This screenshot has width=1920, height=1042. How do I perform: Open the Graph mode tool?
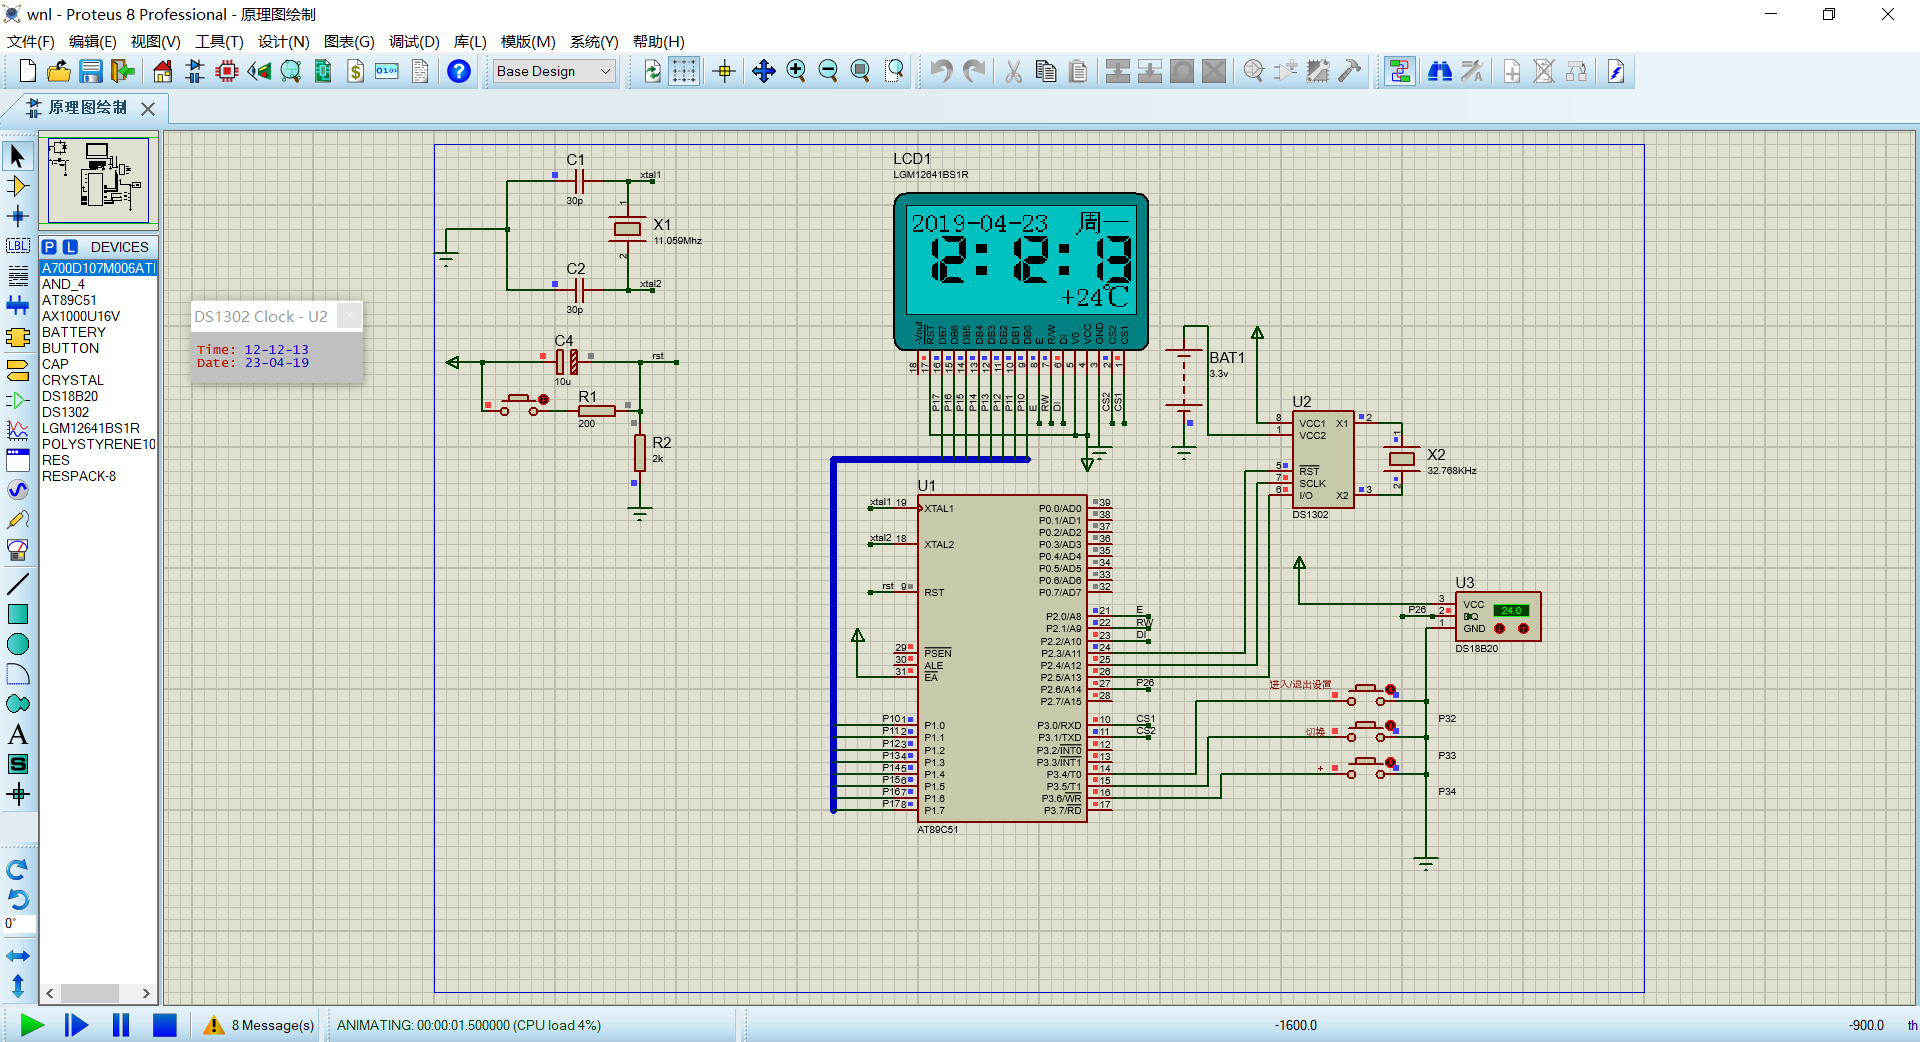18,430
